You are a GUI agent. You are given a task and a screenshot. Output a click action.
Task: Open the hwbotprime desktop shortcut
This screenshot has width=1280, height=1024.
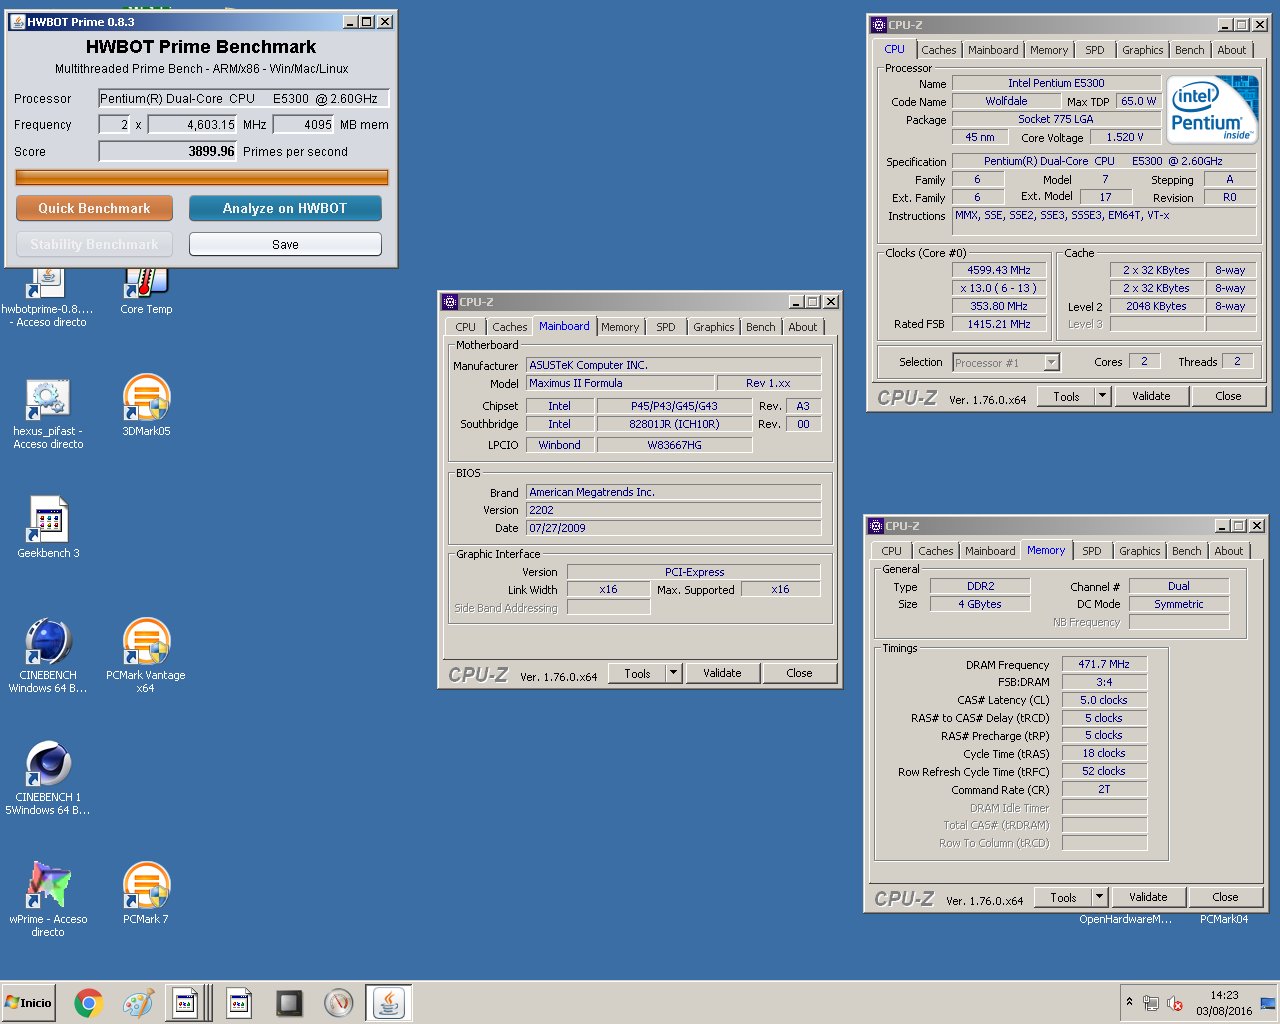coord(48,297)
